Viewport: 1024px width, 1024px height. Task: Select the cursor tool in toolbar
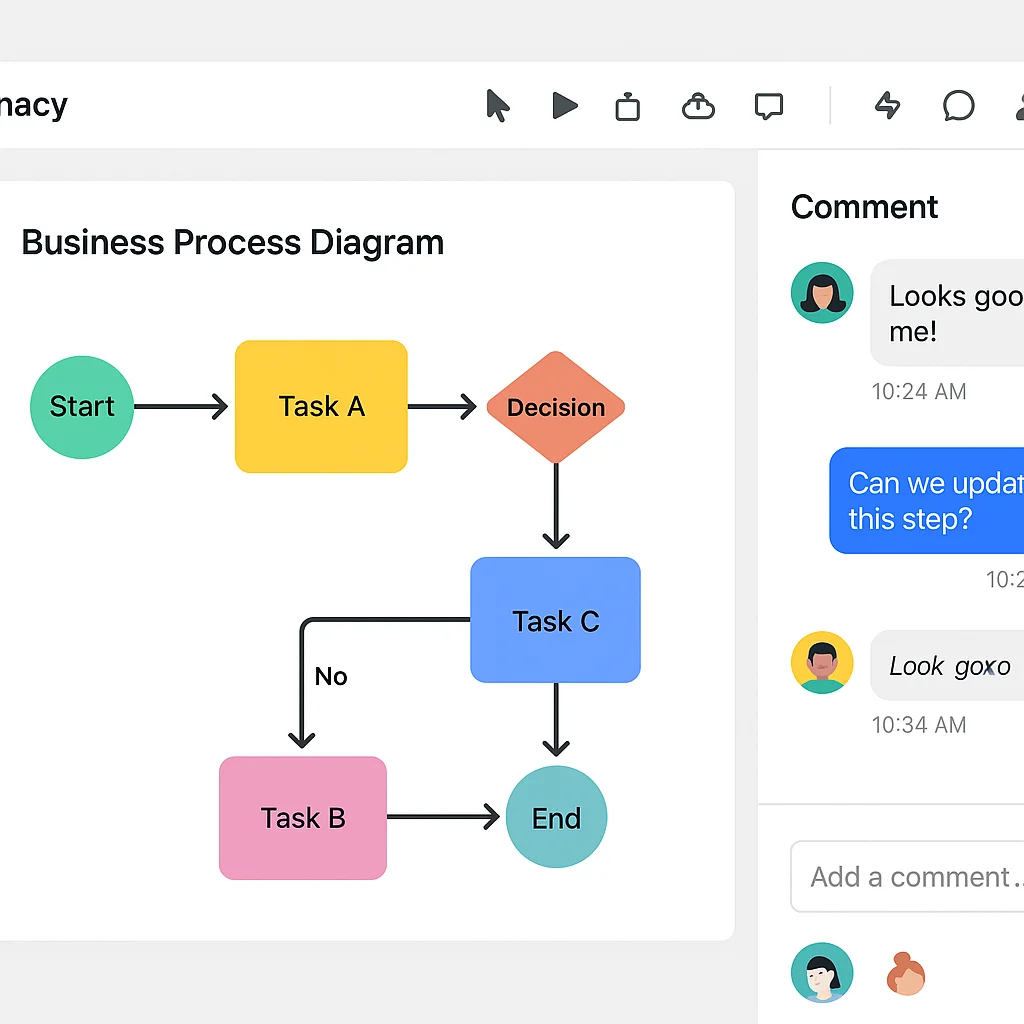tap(498, 106)
